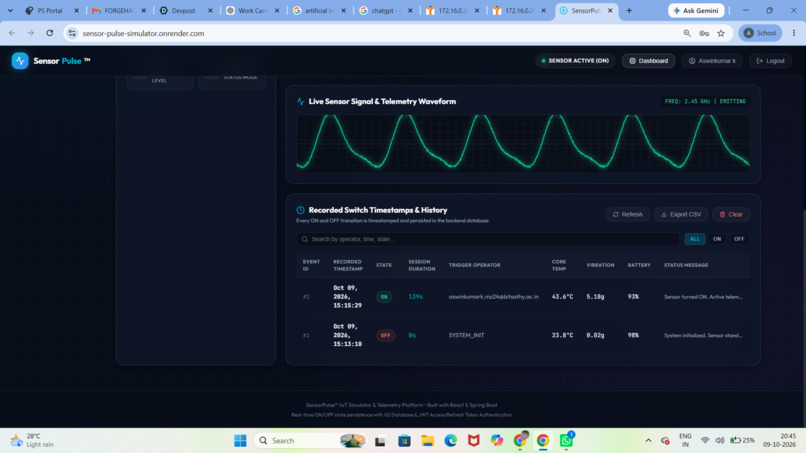Open a new browser tab
The height and width of the screenshot is (453, 806).
629,10
